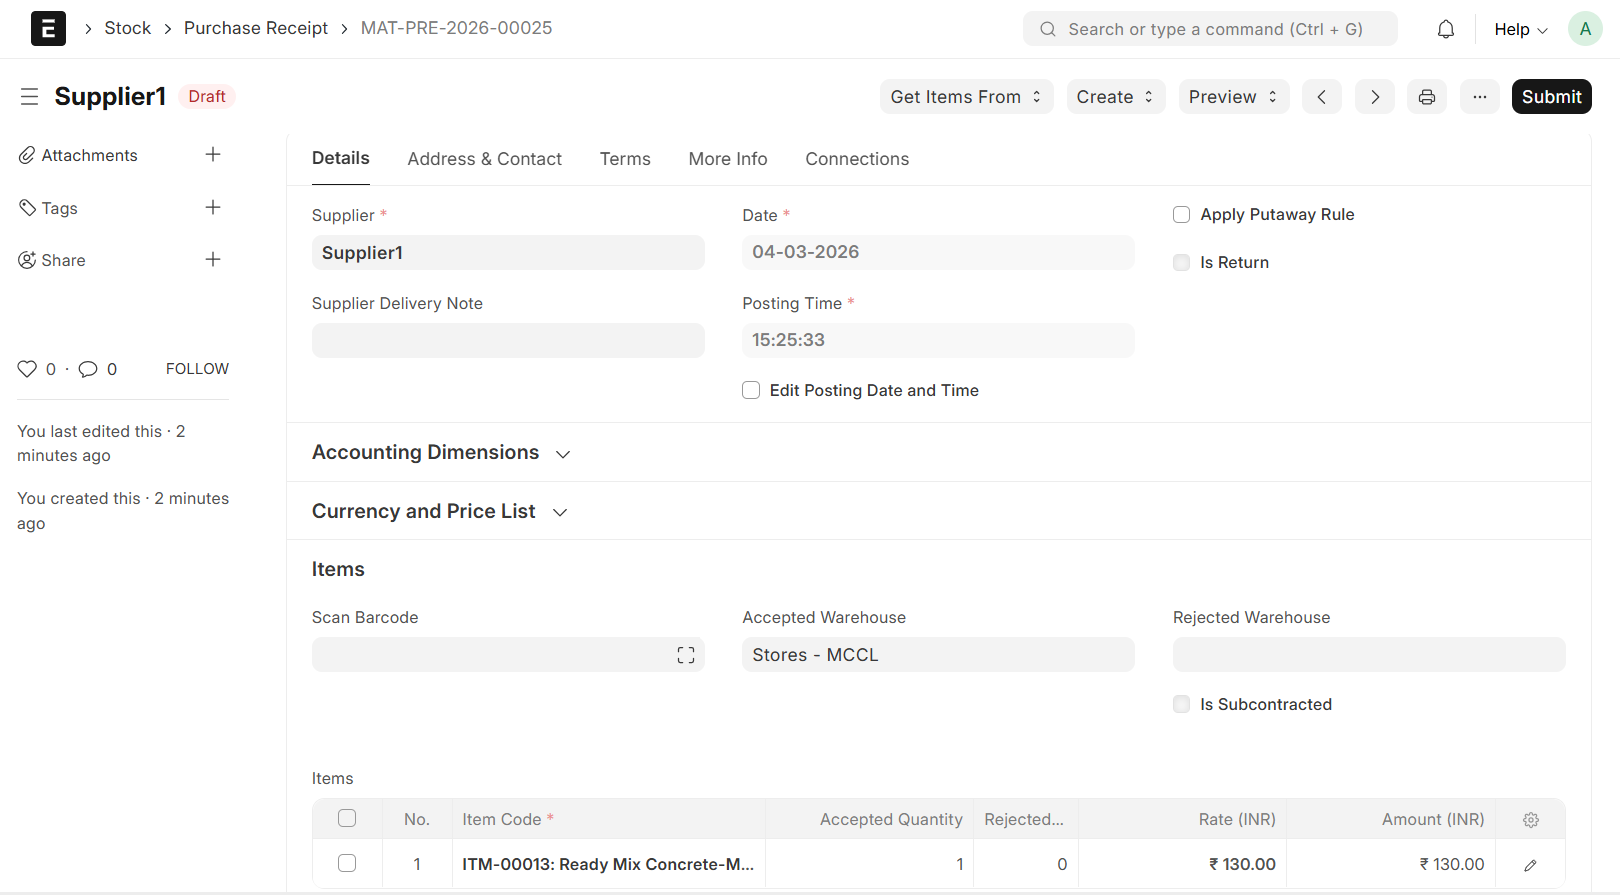This screenshot has width=1620, height=895.
Task: Click the Supplier Delivery Note field
Action: pyautogui.click(x=508, y=341)
